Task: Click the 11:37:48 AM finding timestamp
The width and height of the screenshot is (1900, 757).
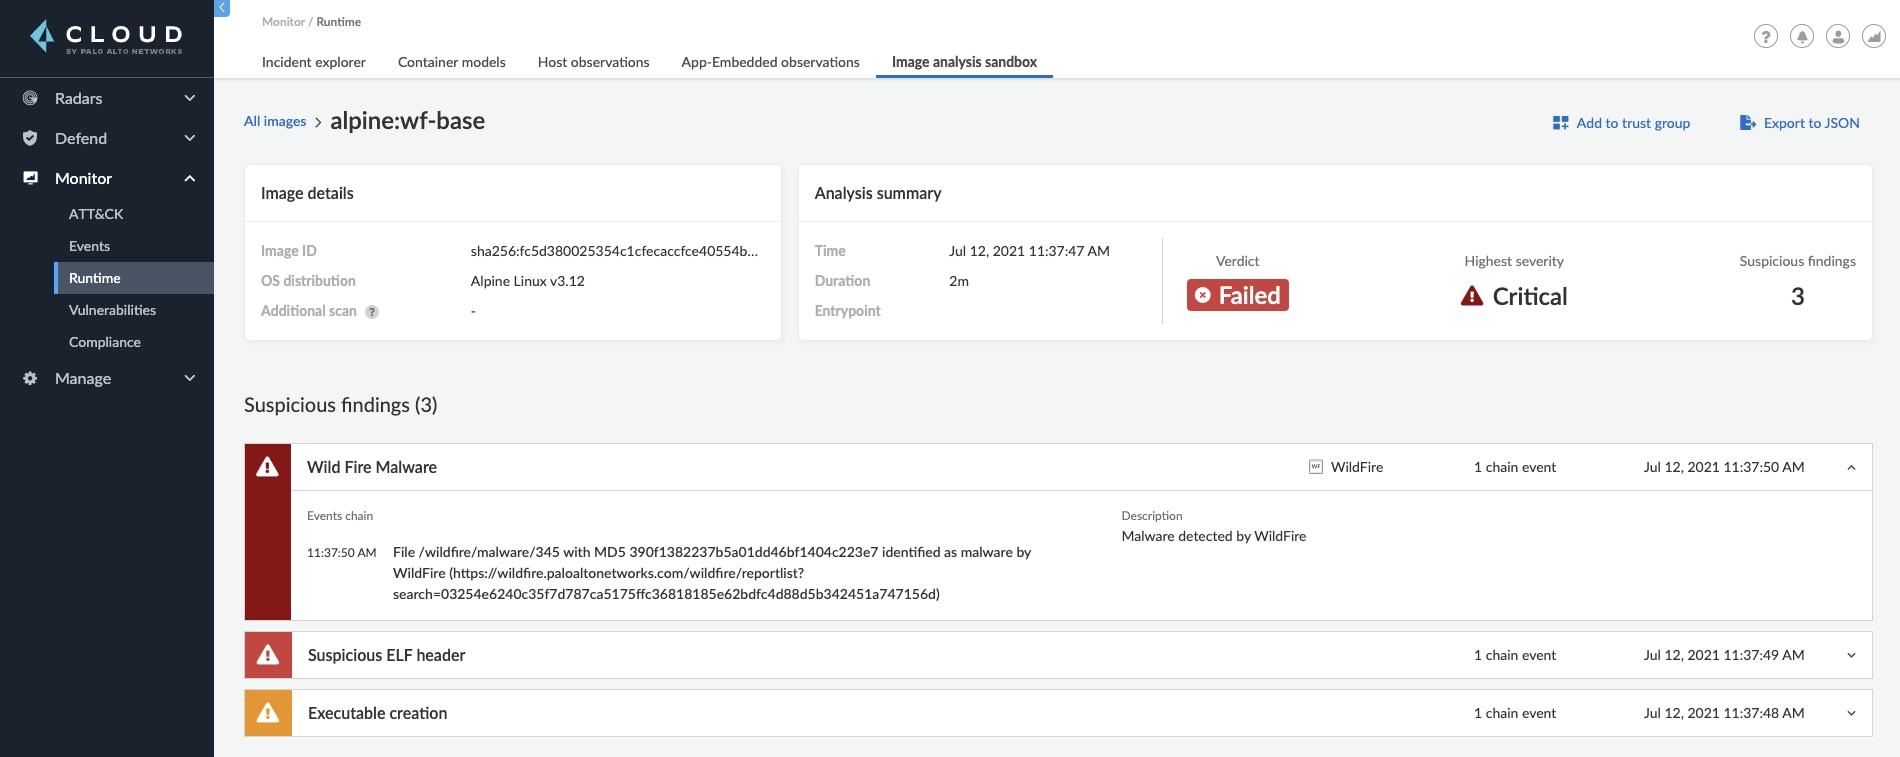Action: tap(1724, 713)
